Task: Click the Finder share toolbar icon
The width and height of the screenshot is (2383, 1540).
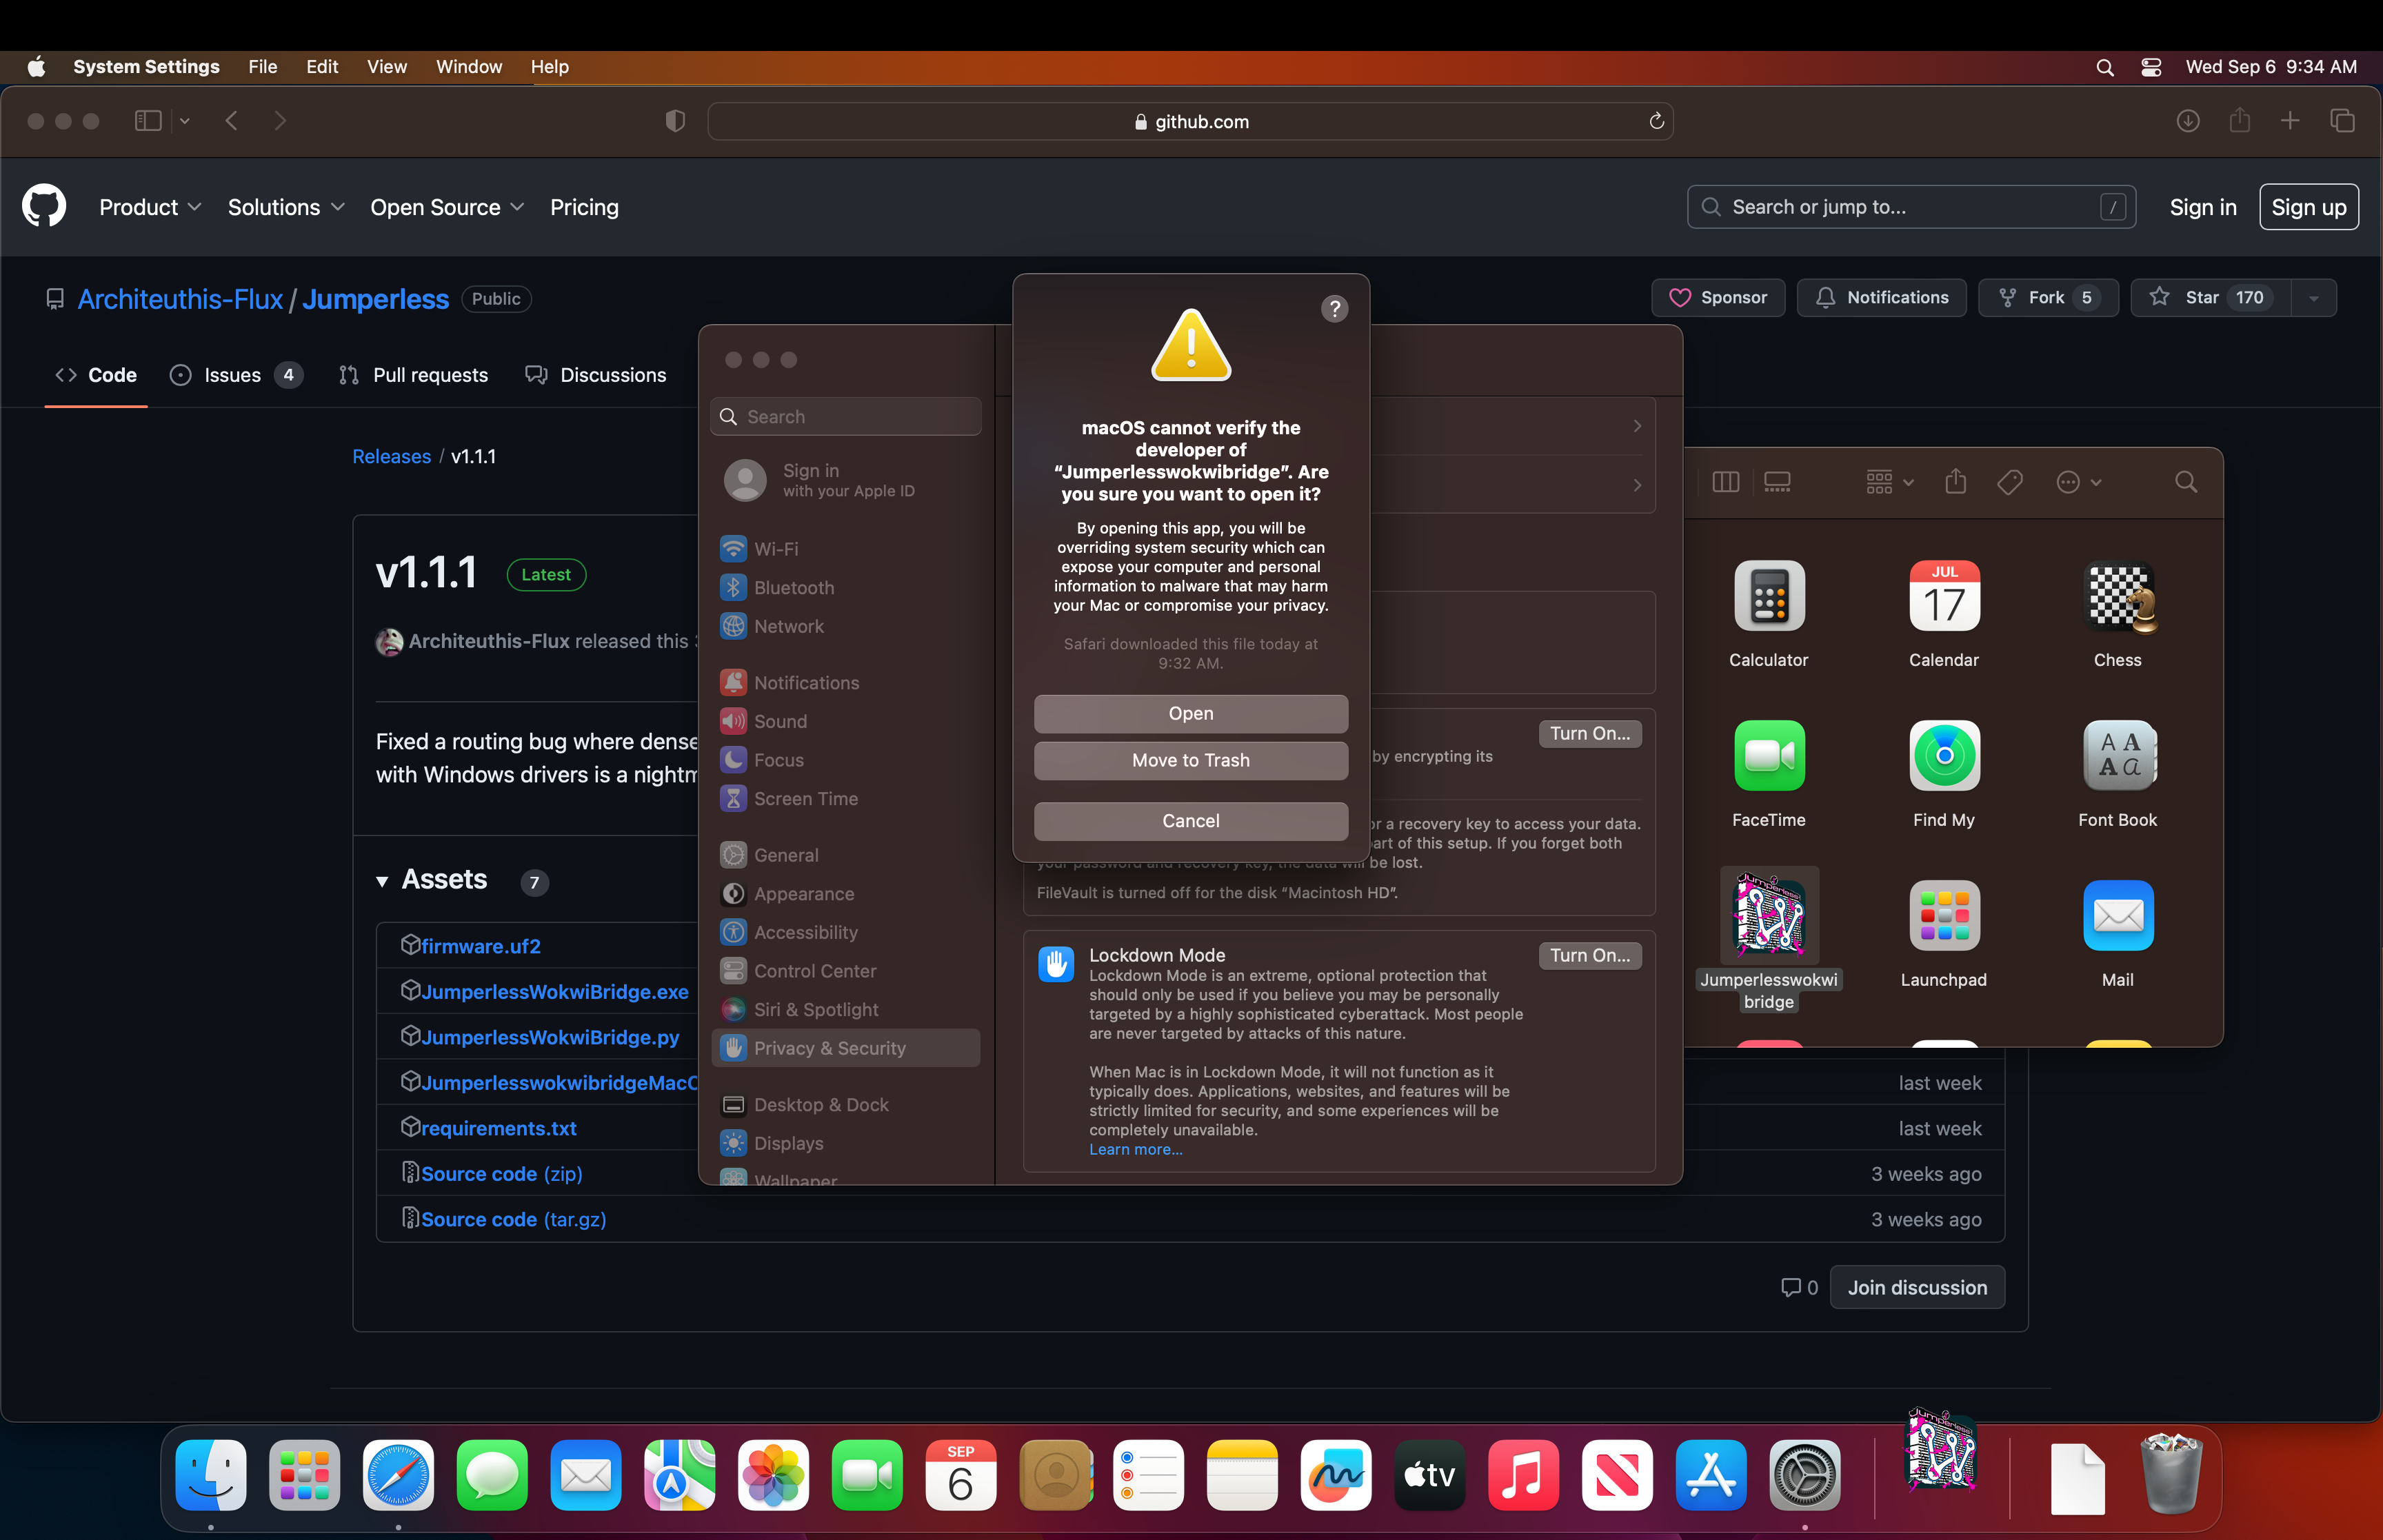Action: [1956, 483]
